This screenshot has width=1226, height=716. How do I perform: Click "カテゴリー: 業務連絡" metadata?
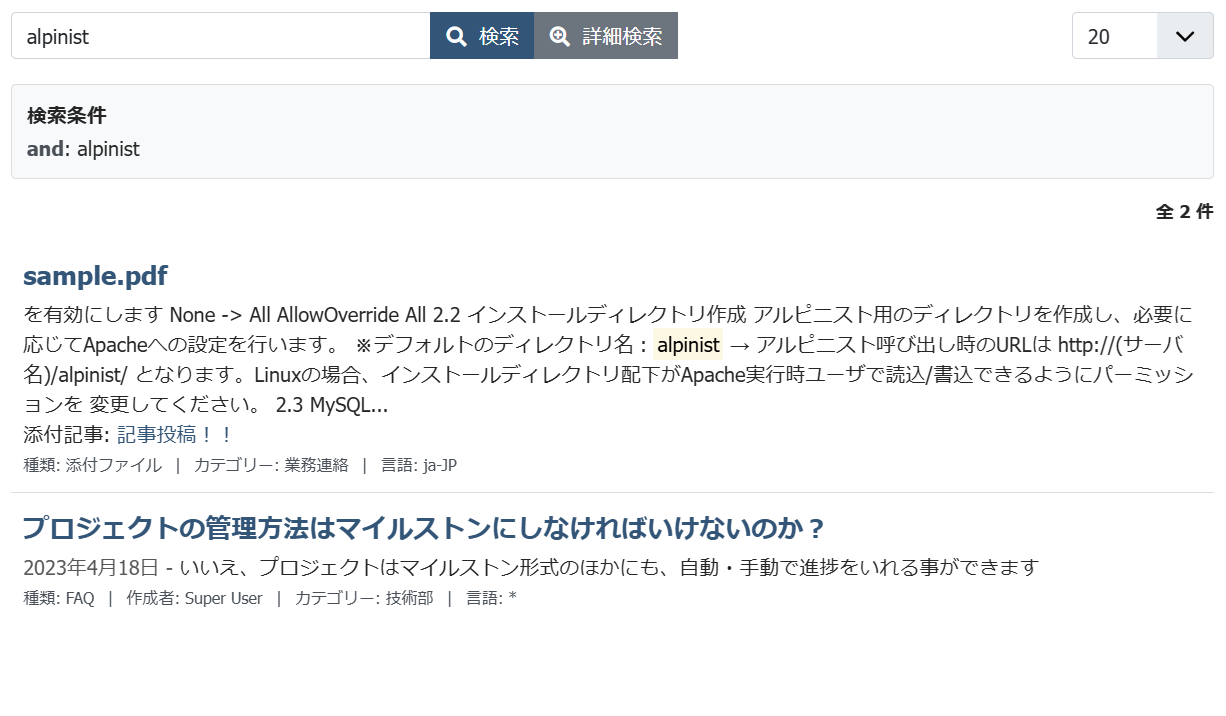pyautogui.click(x=271, y=465)
